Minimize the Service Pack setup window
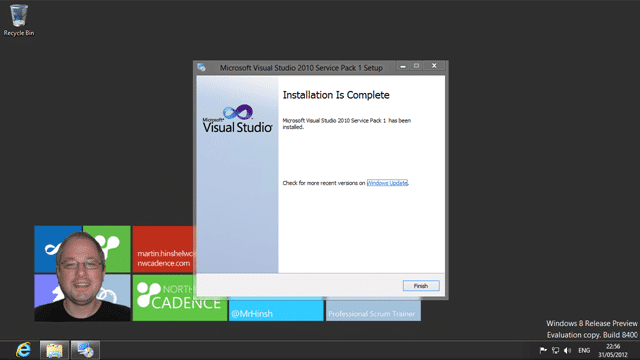Viewport: 640px width, 360px height. point(403,66)
